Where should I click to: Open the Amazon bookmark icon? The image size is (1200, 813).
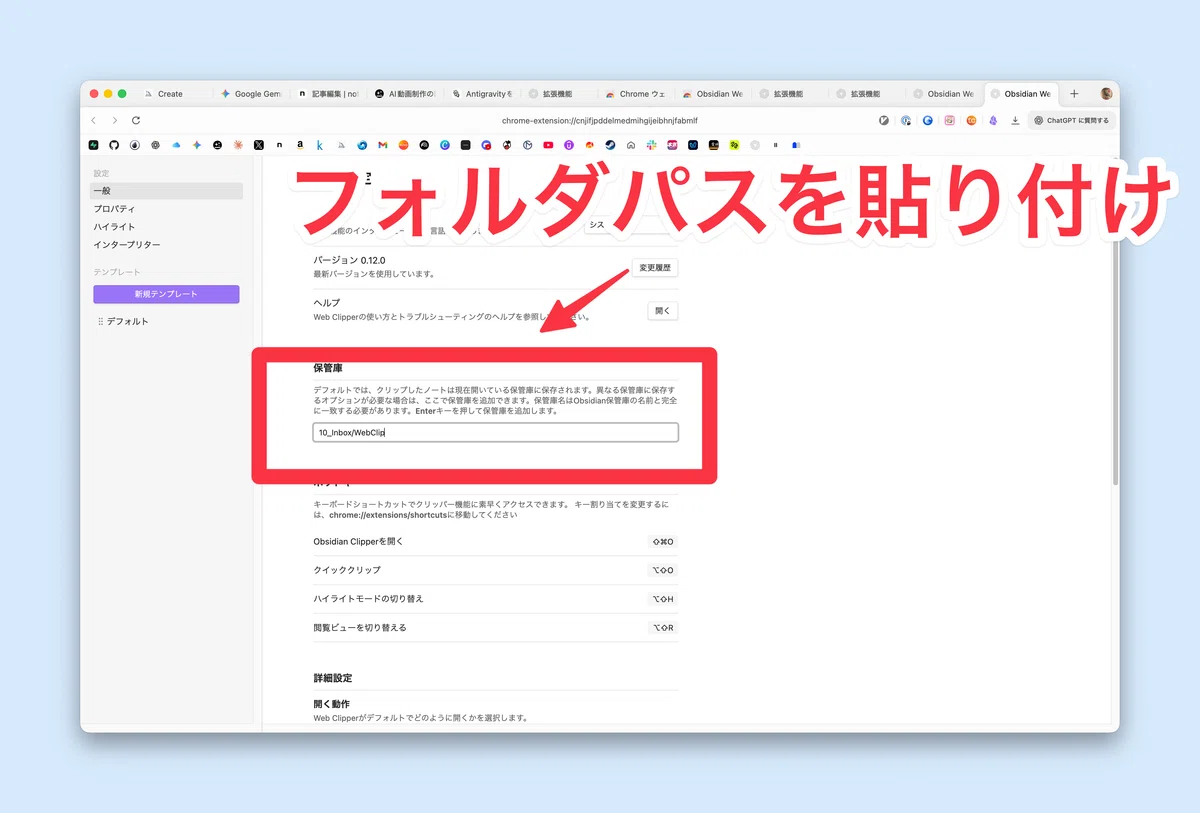300,145
